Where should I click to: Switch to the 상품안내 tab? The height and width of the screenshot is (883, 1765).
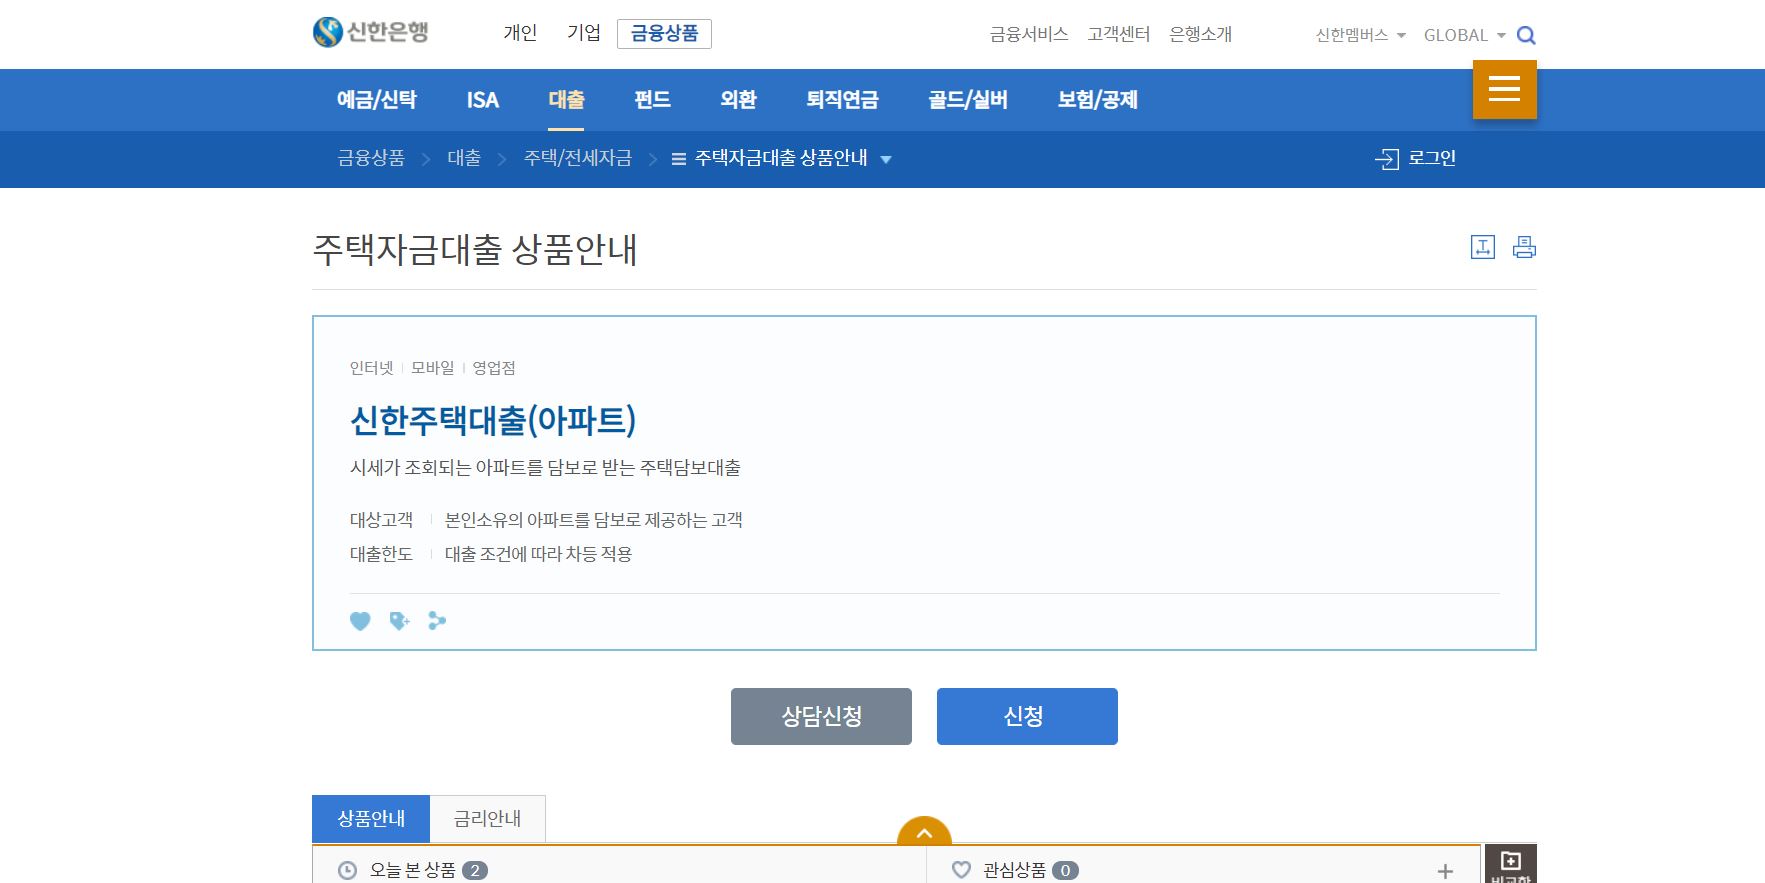[371, 819]
